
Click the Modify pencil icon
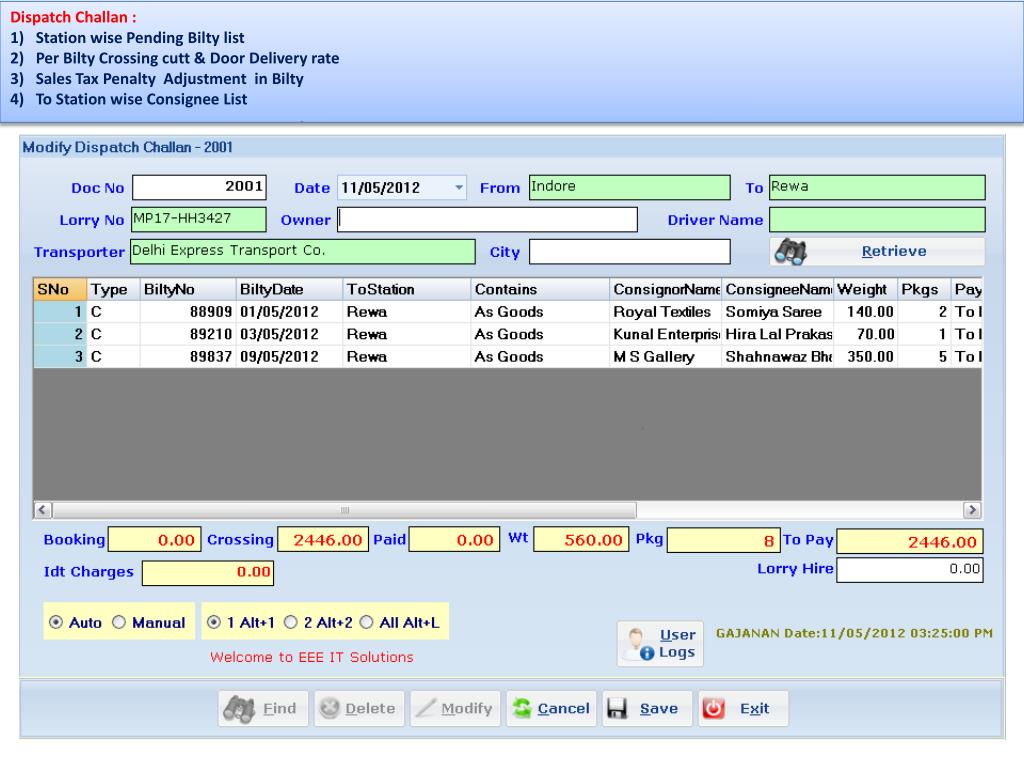coord(426,708)
